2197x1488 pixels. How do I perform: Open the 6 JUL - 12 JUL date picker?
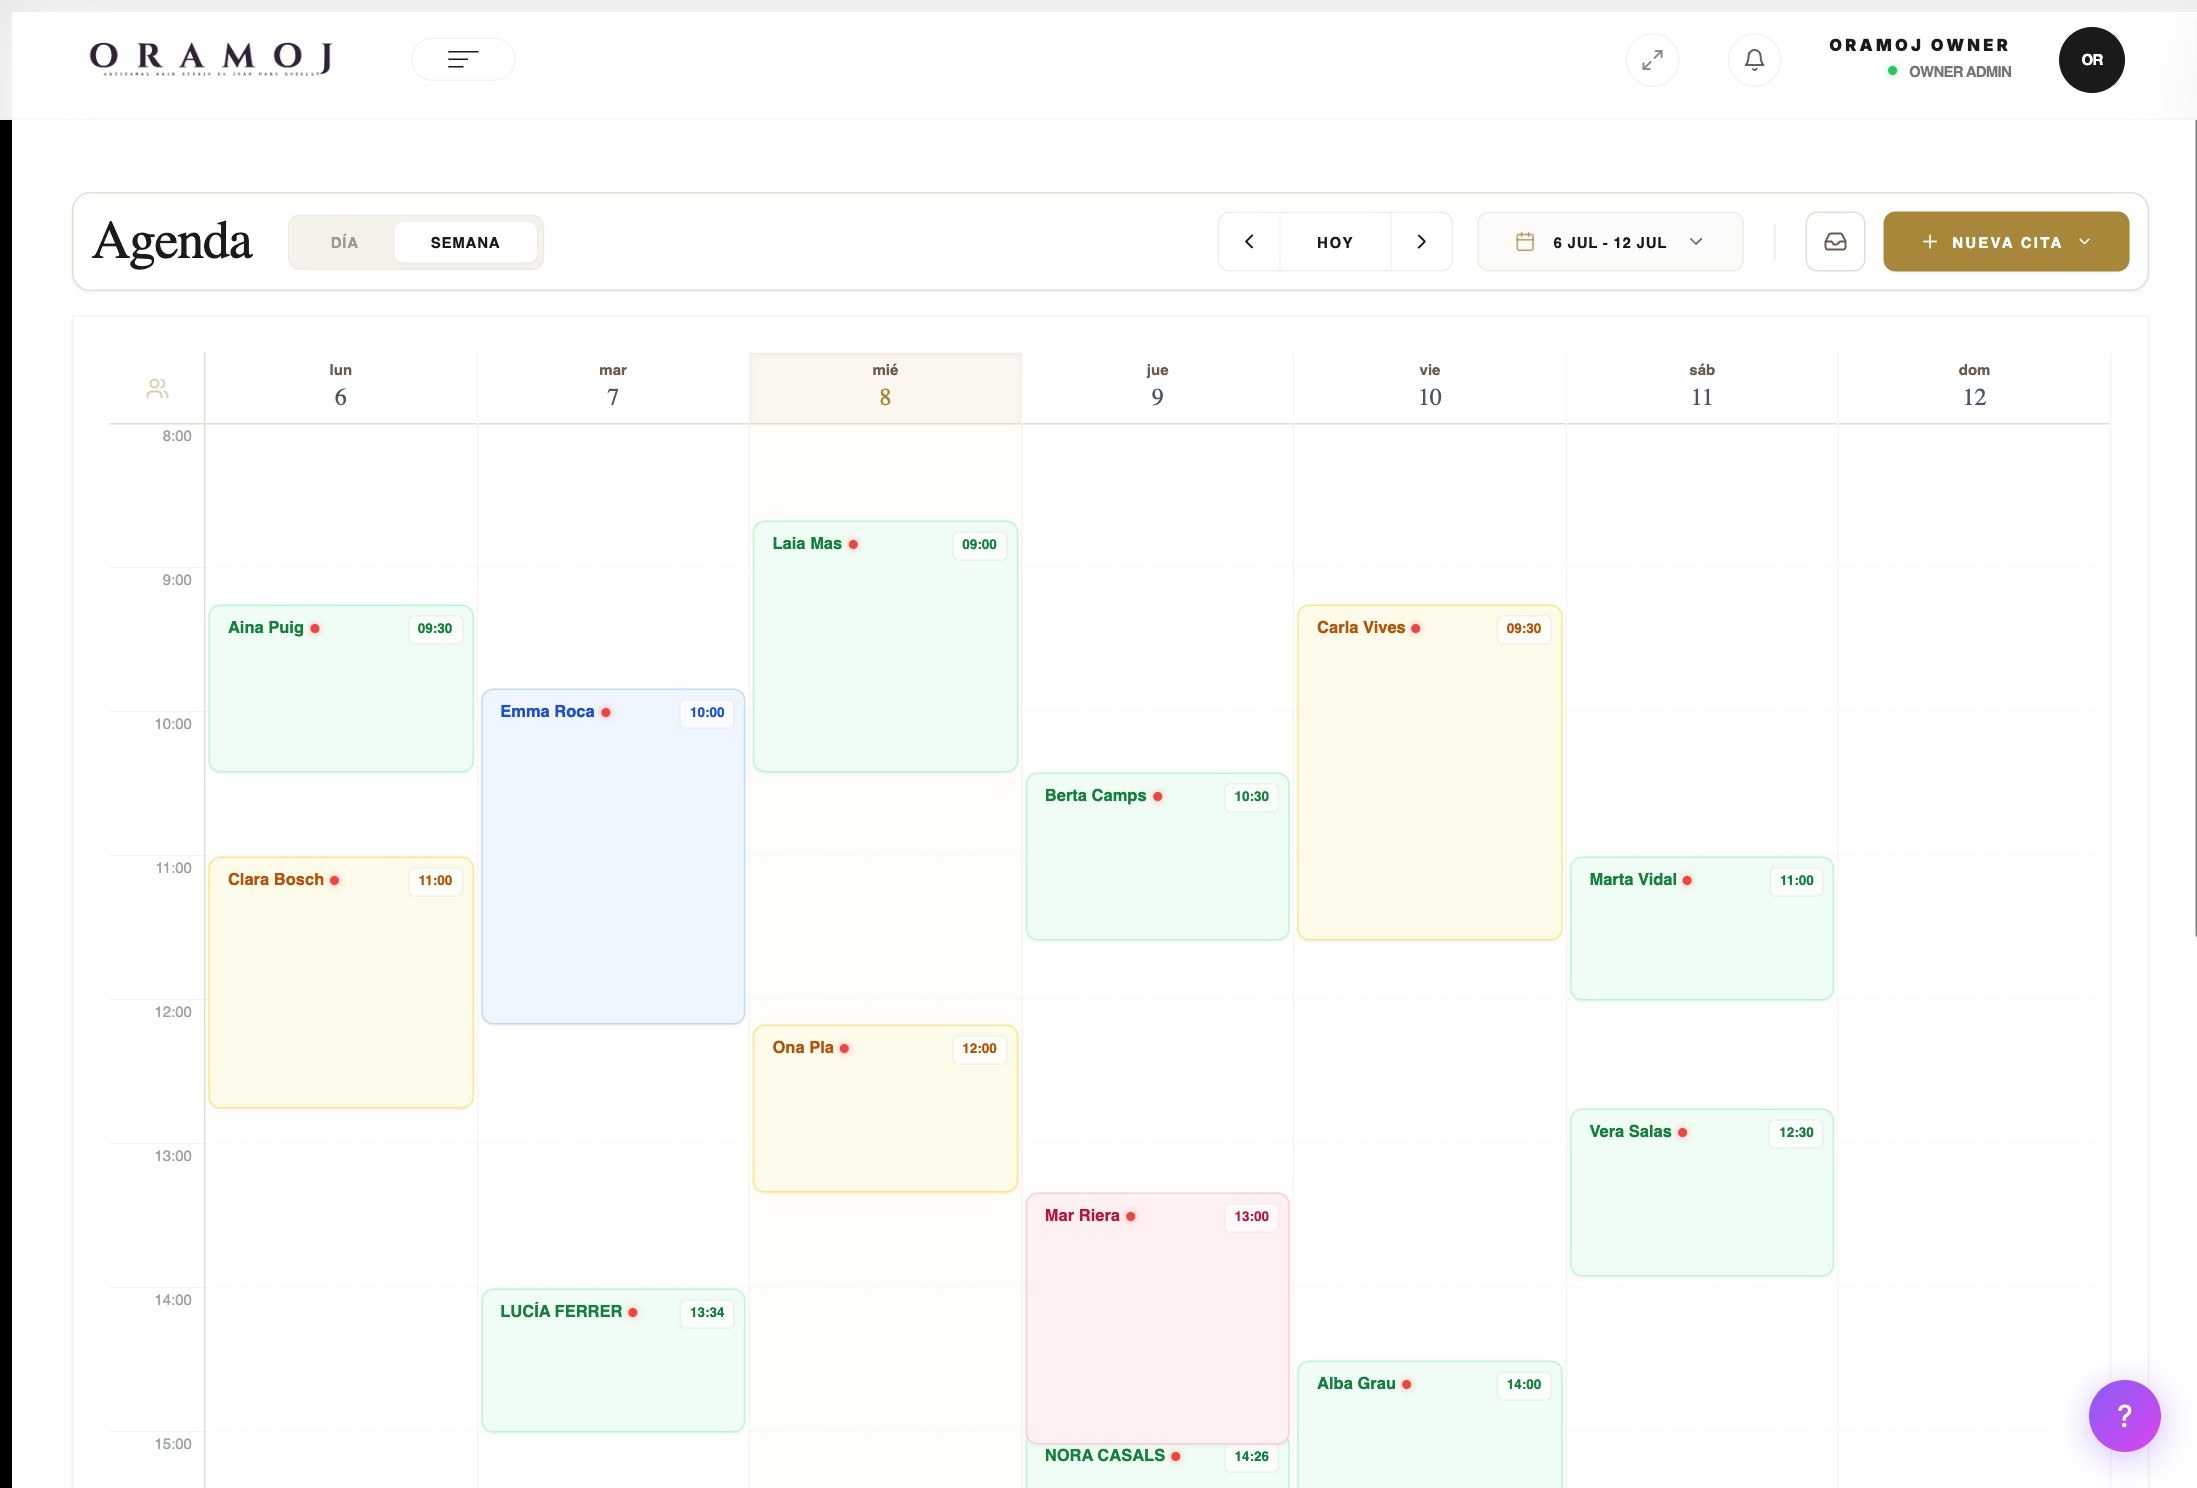click(1610, 242)
